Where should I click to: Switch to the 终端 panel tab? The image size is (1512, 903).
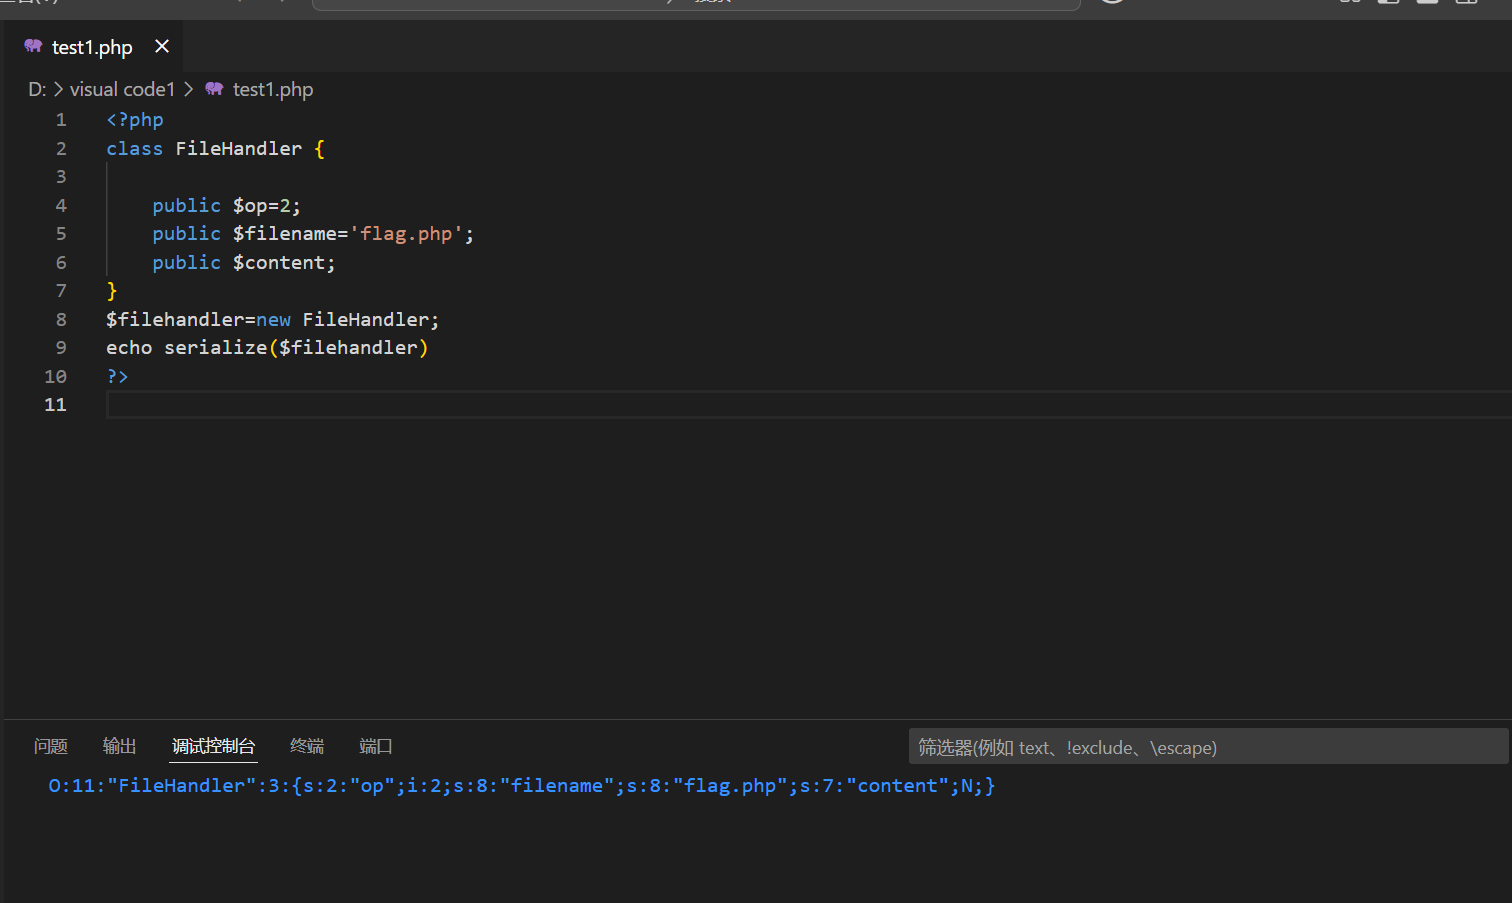[x=307, y=746]
